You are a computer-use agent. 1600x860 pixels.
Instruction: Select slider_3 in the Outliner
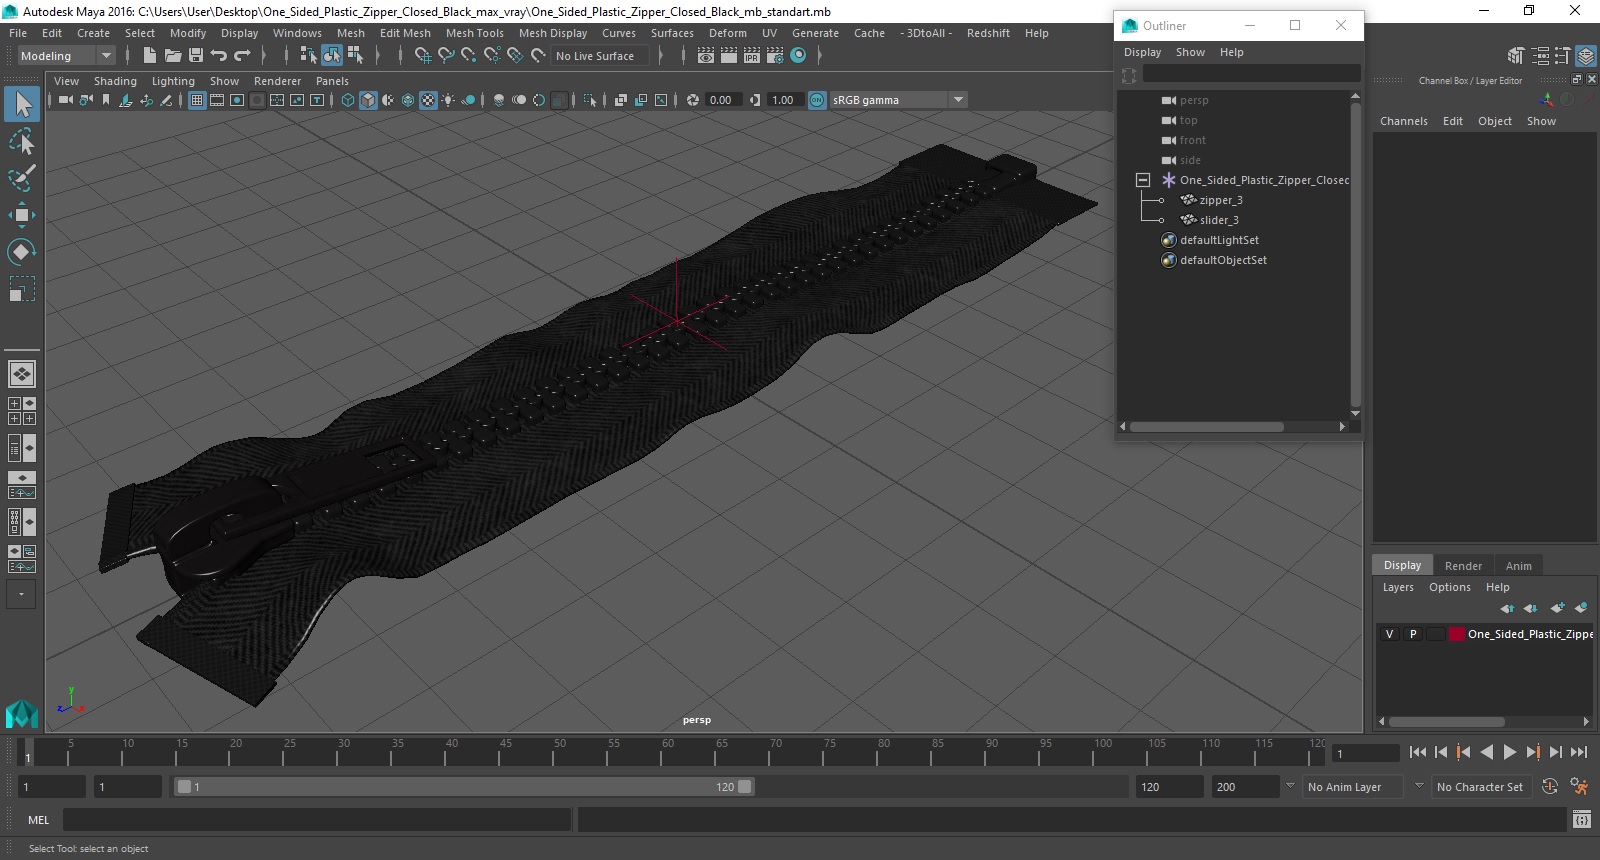(x=1219, y=220)
